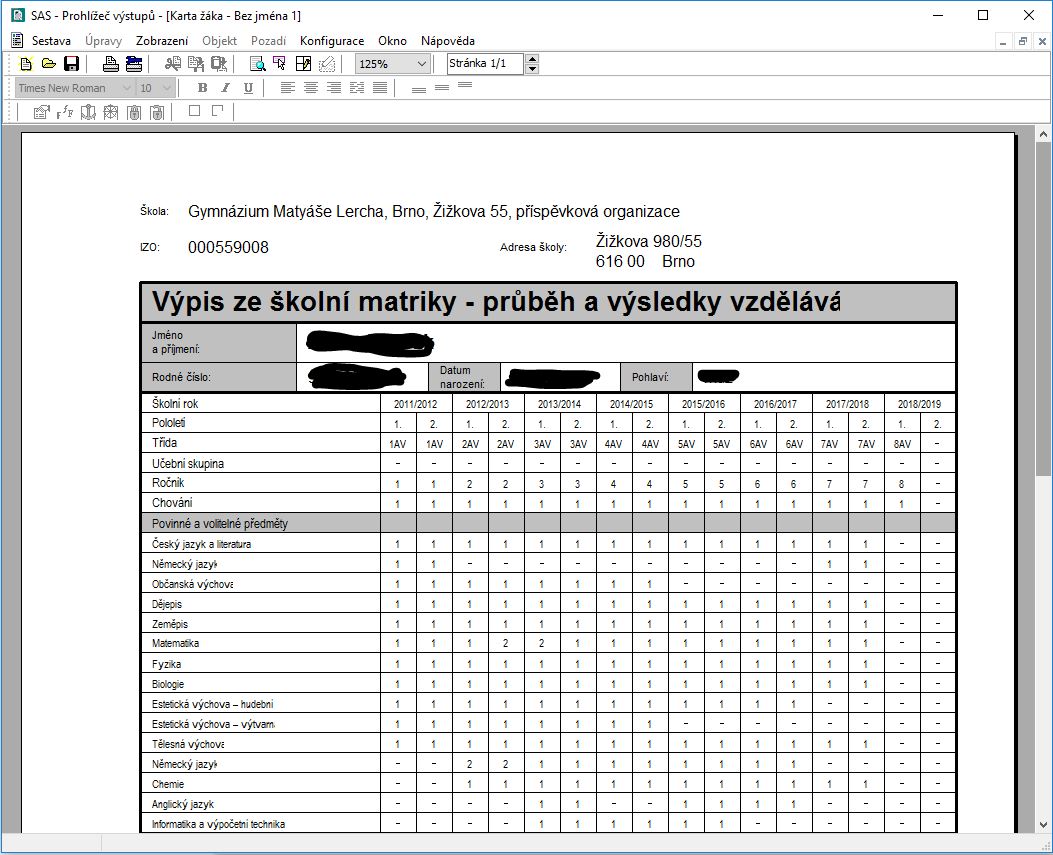The height and width of the screenshot is (855, 1053).
Task: Click the New document icon
Action: [x=26, y=64]
